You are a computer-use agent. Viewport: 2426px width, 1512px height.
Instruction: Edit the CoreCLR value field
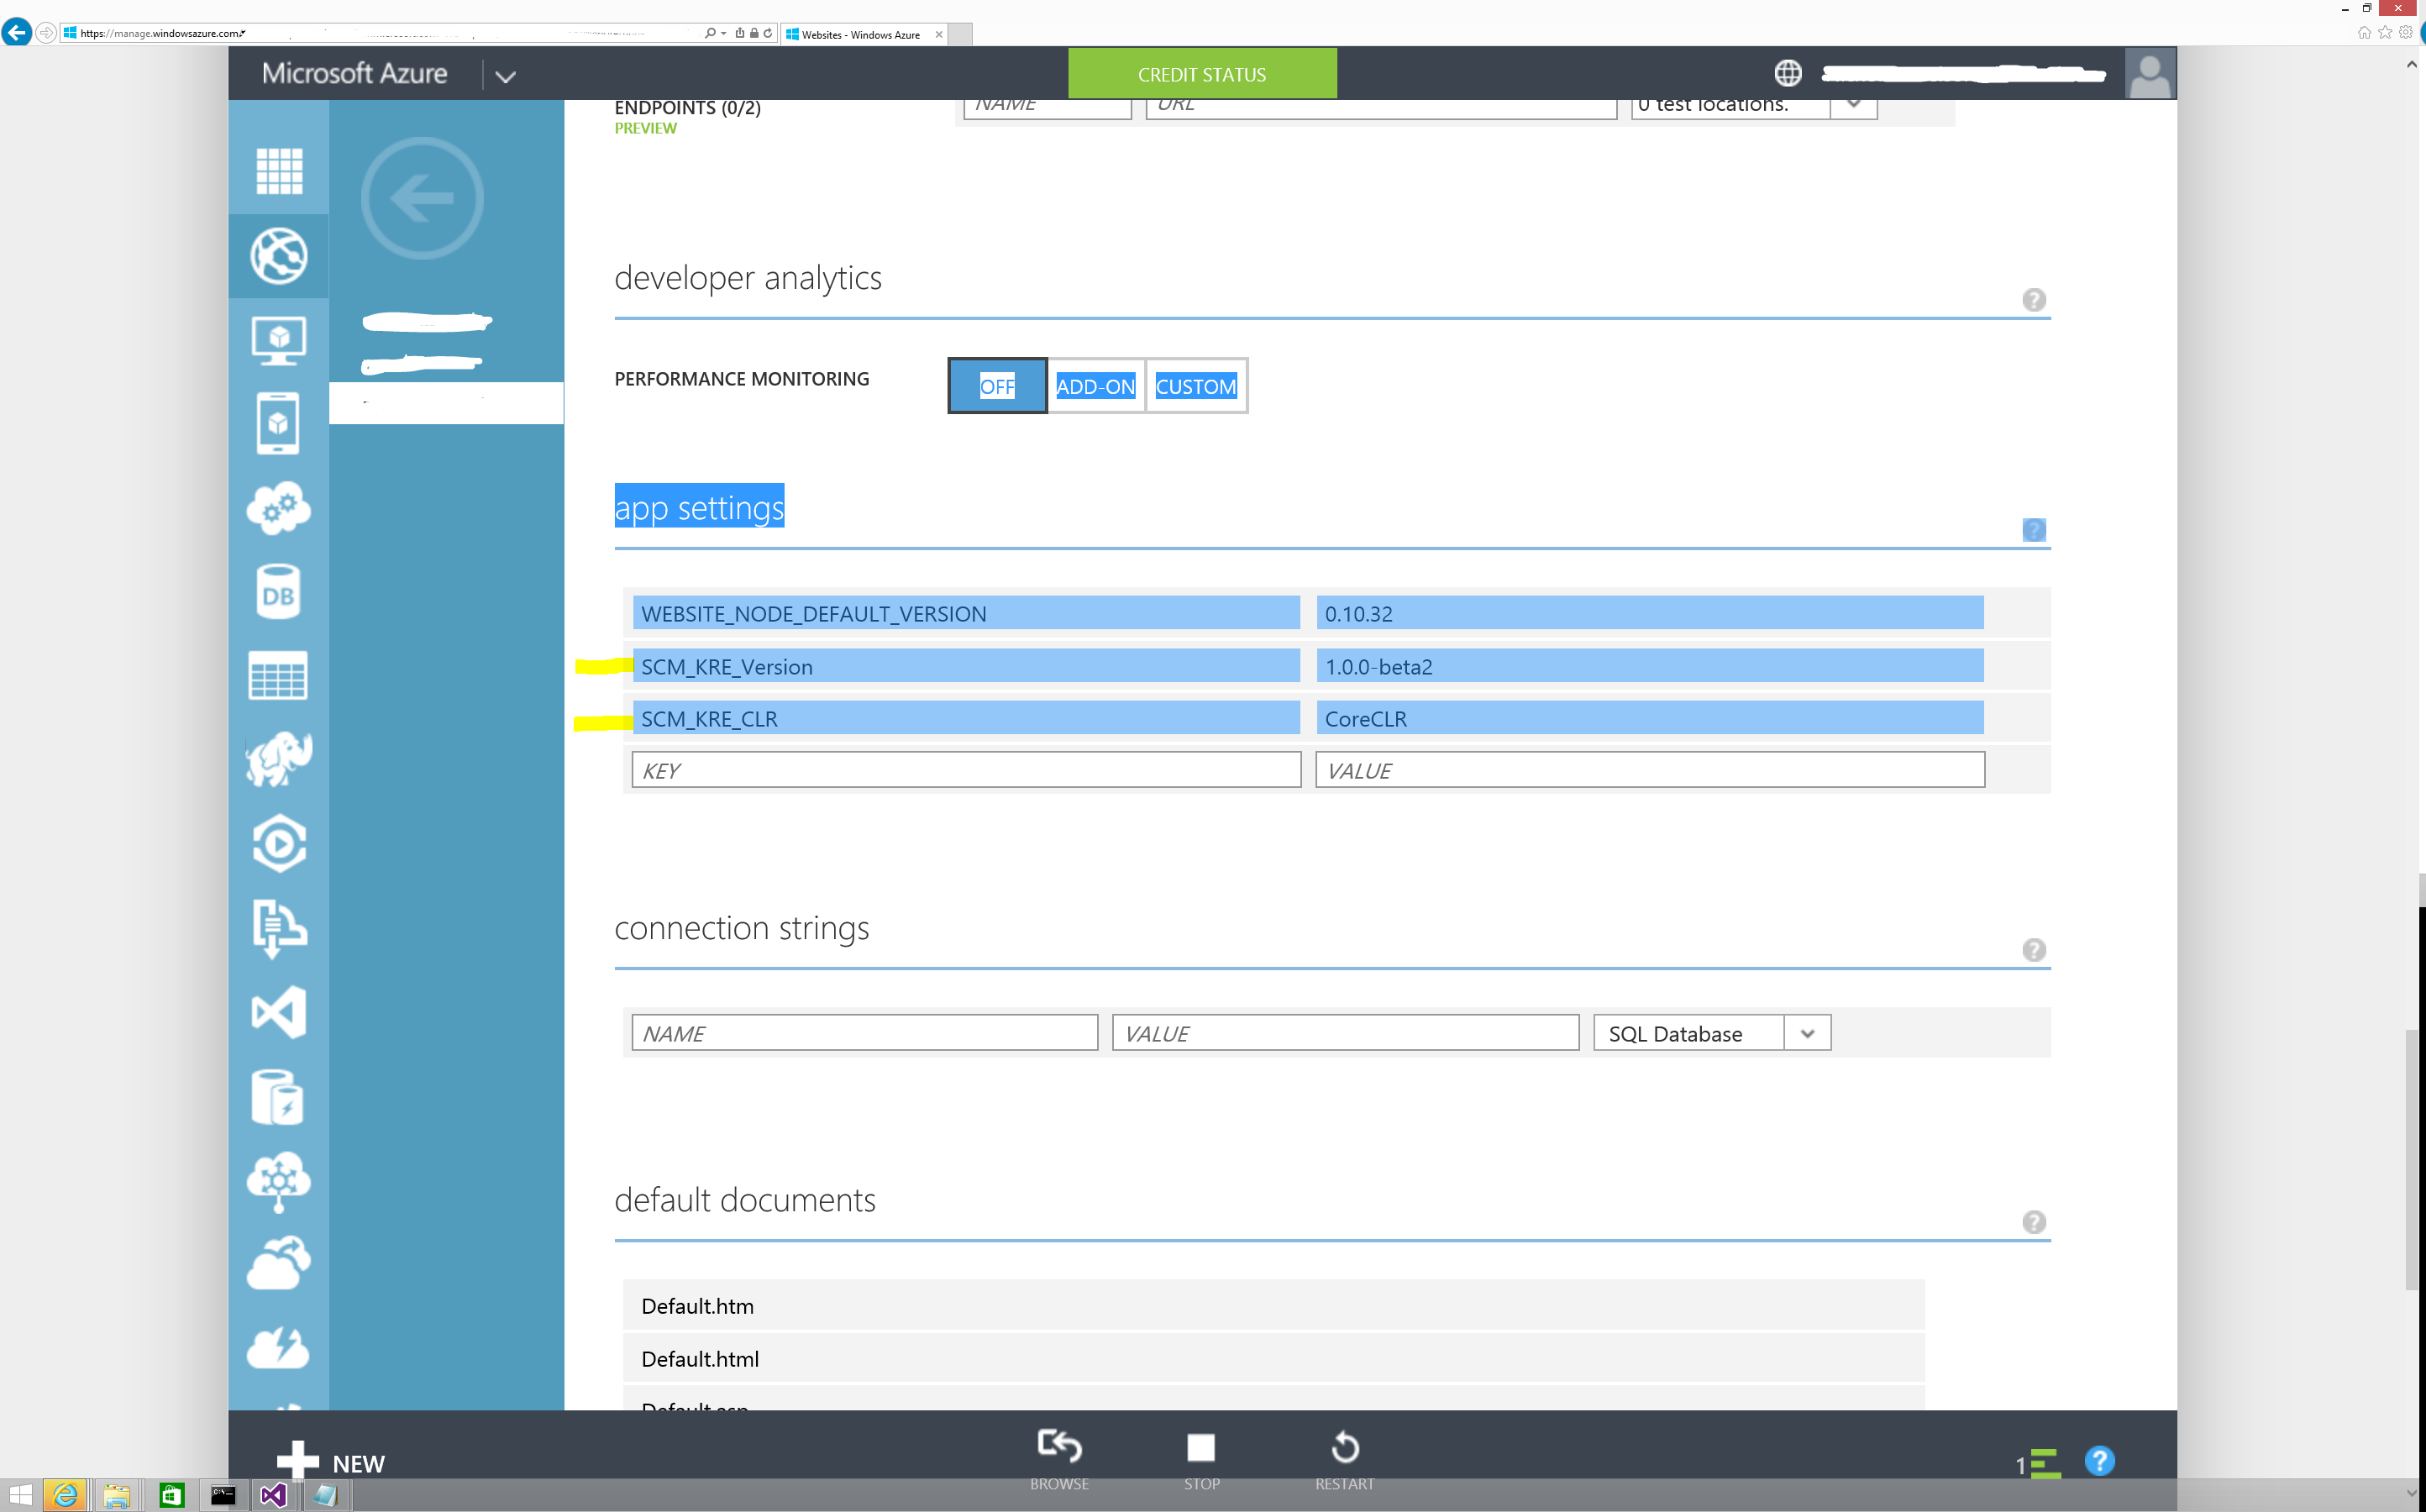(1650, 718)
